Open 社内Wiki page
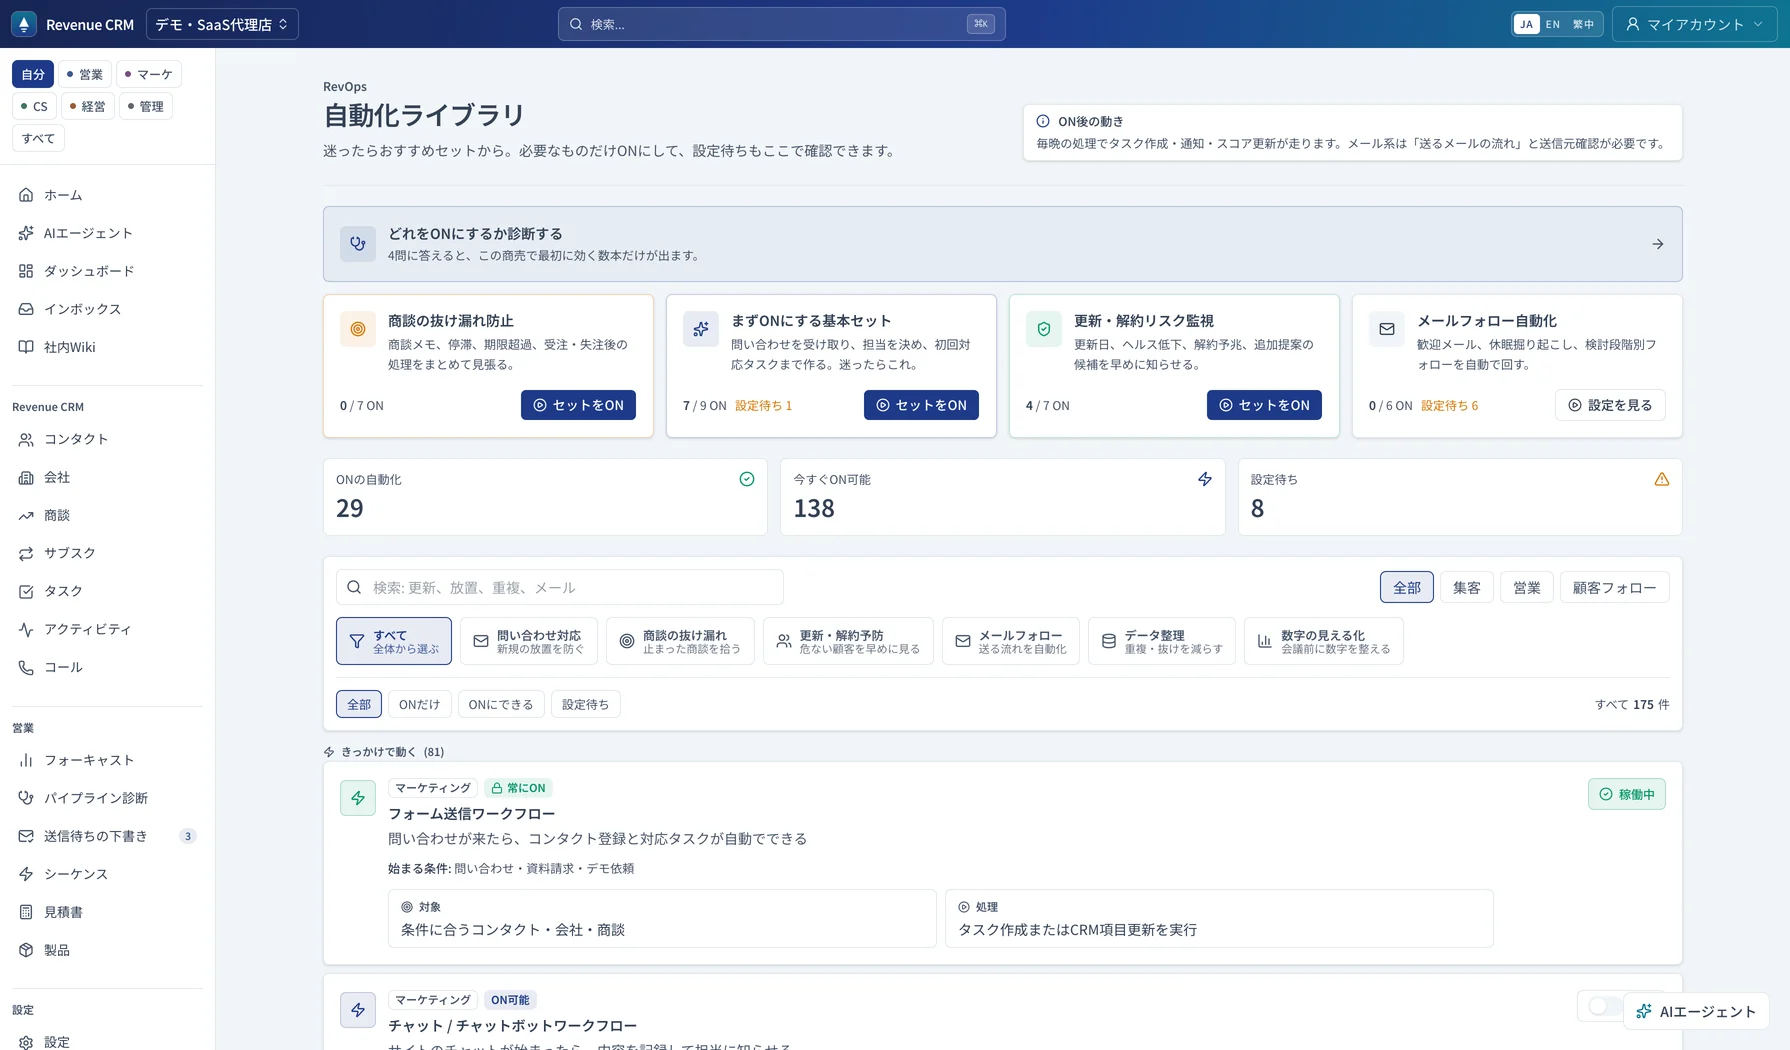 107,347
